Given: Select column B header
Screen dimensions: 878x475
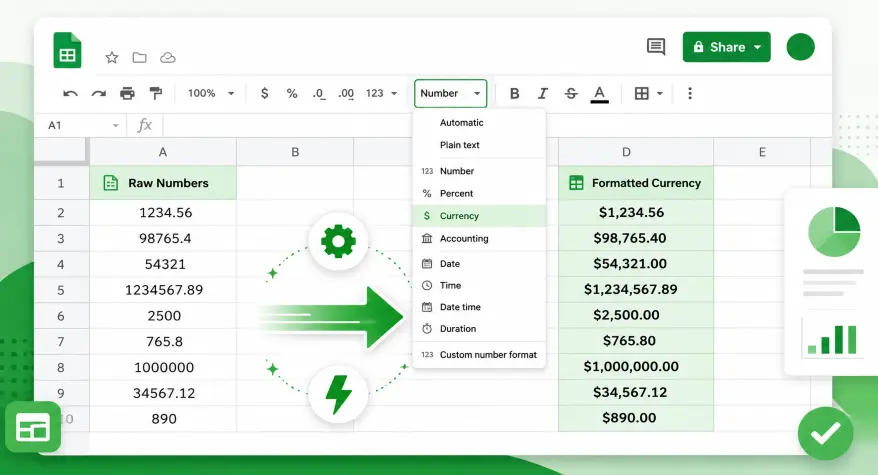Looking at the screenshot, I should point(295,152).
